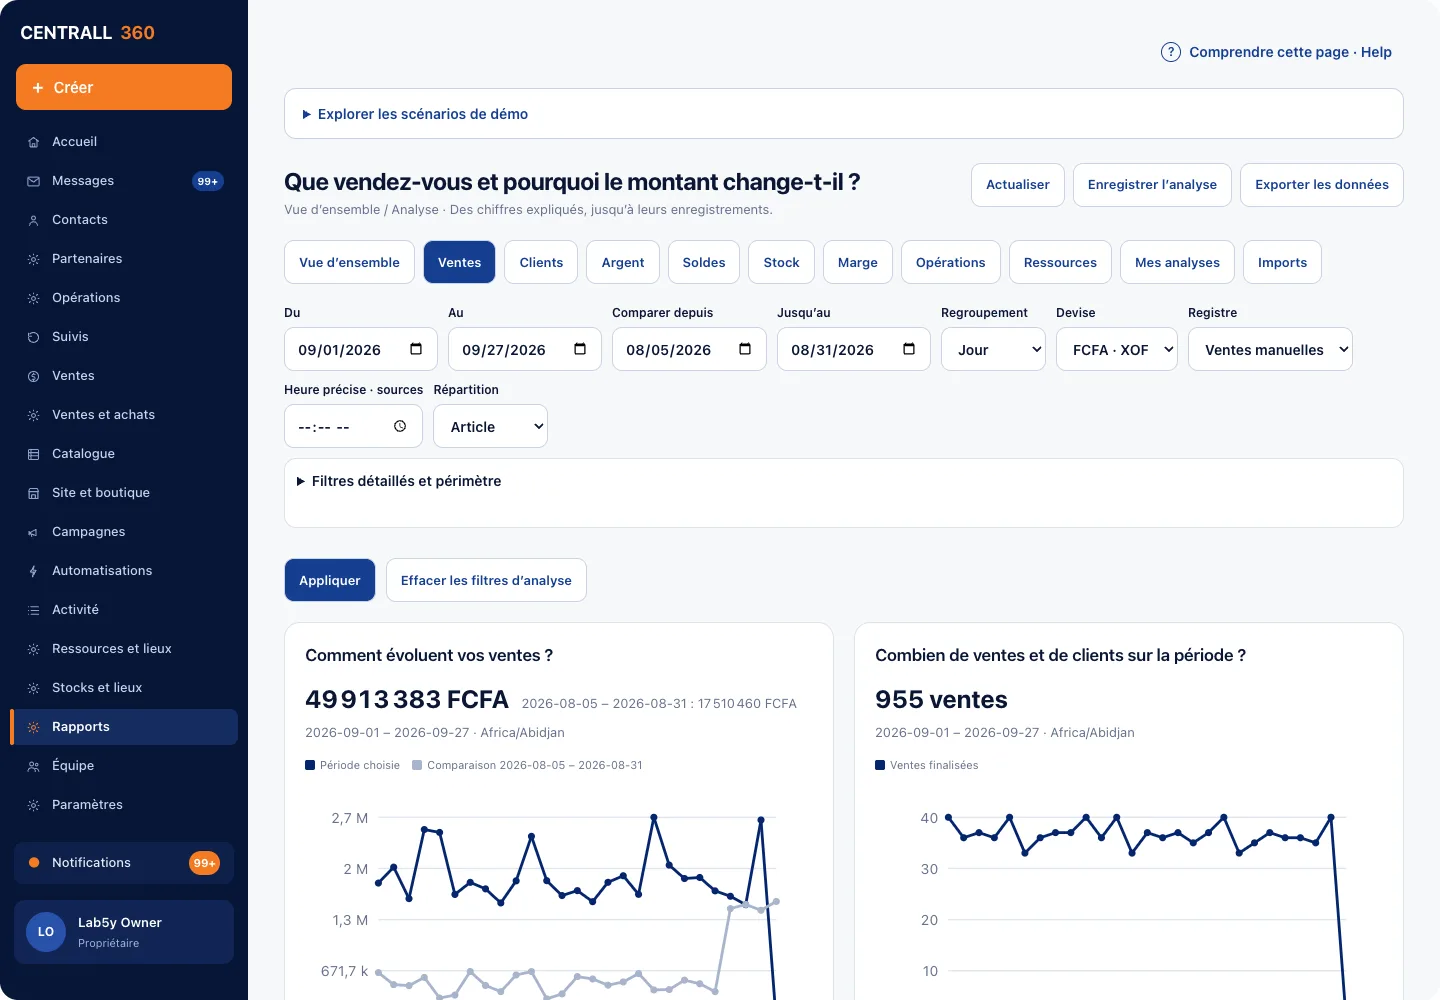1440x1000 pixels.
Task: Click the Activité list icon
Action: (33, 610)
